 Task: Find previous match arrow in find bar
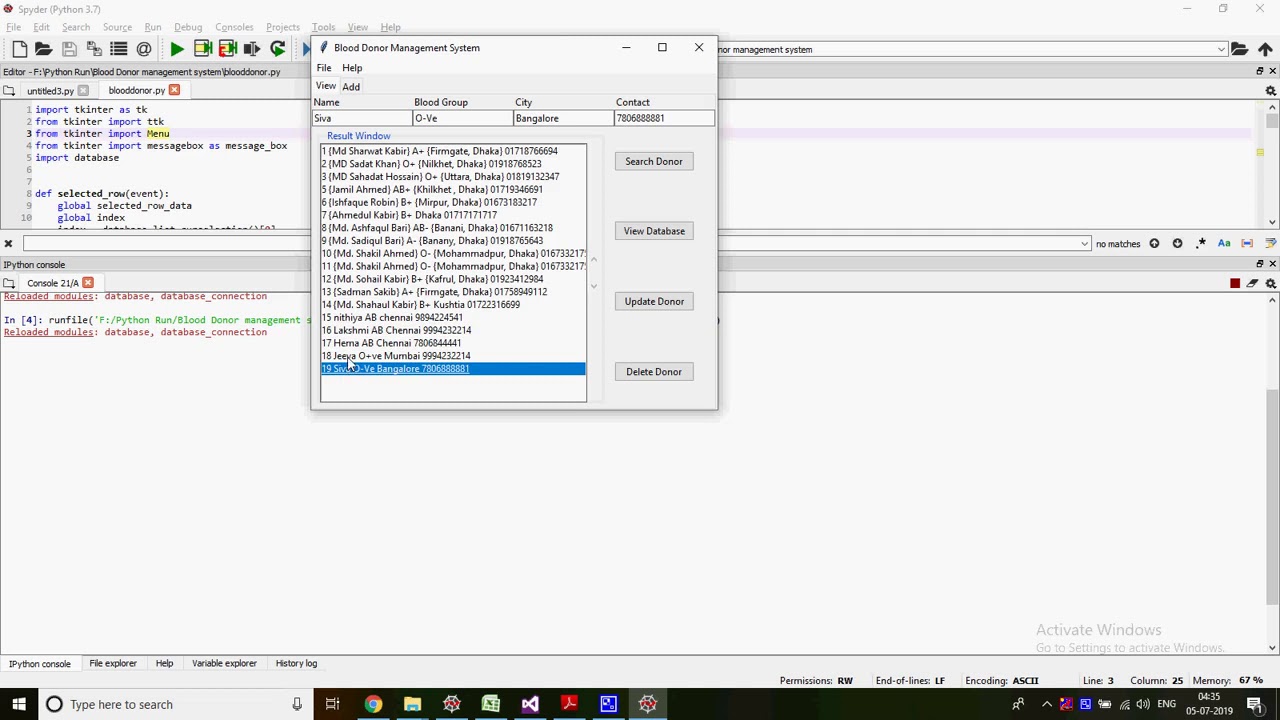pos(1154,243)
